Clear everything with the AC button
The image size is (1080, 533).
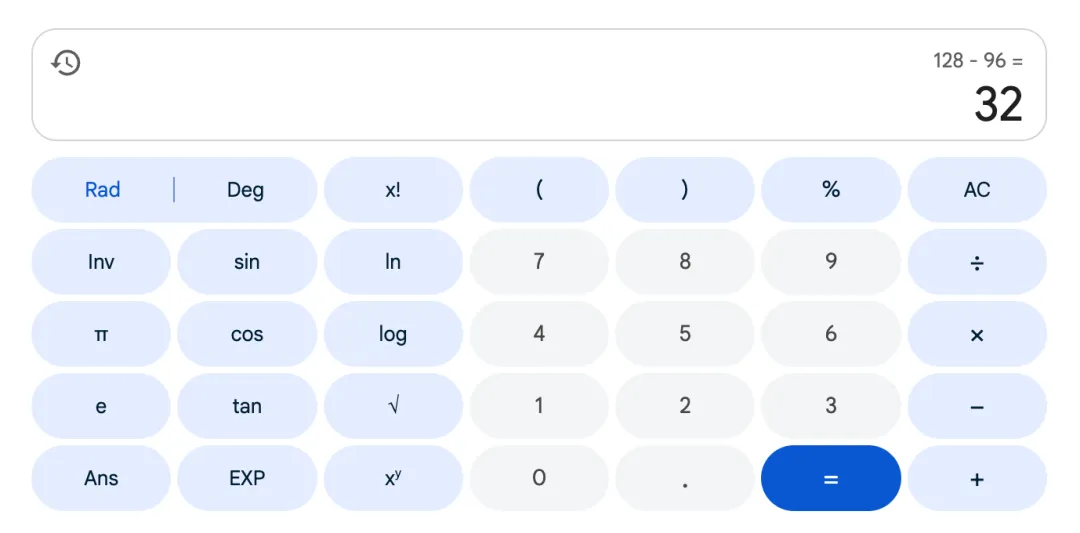tap(977, 189)
